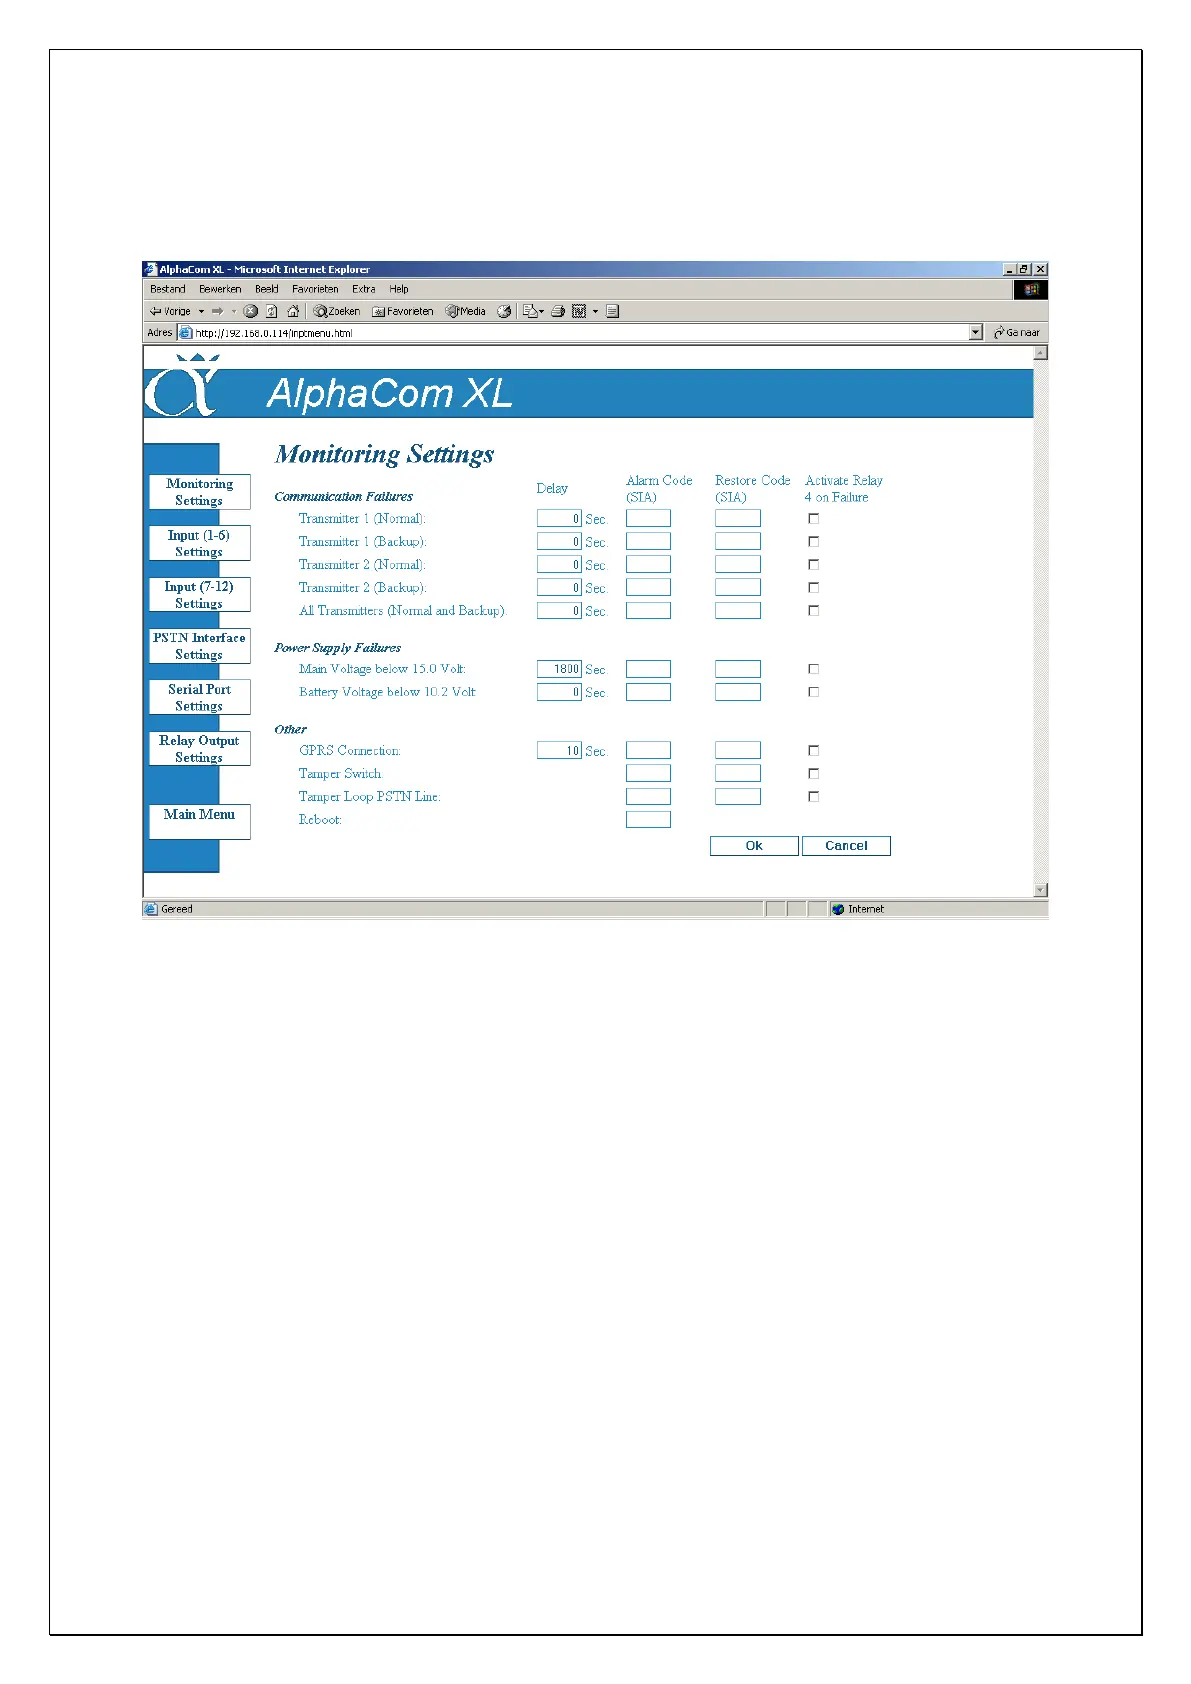Print the page using the toolbar printer icon

(x=558, y=311)
